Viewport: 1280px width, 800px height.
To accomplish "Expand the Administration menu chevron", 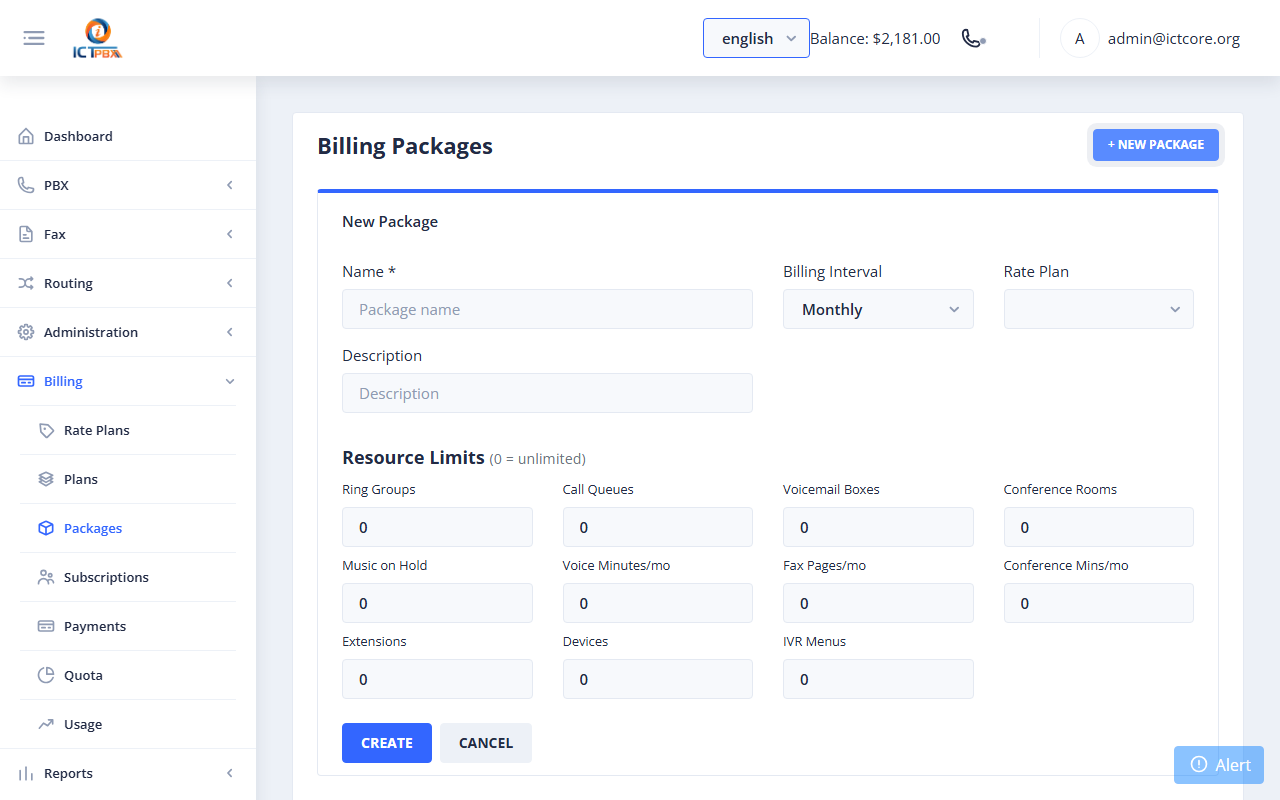I will (230, 332).
